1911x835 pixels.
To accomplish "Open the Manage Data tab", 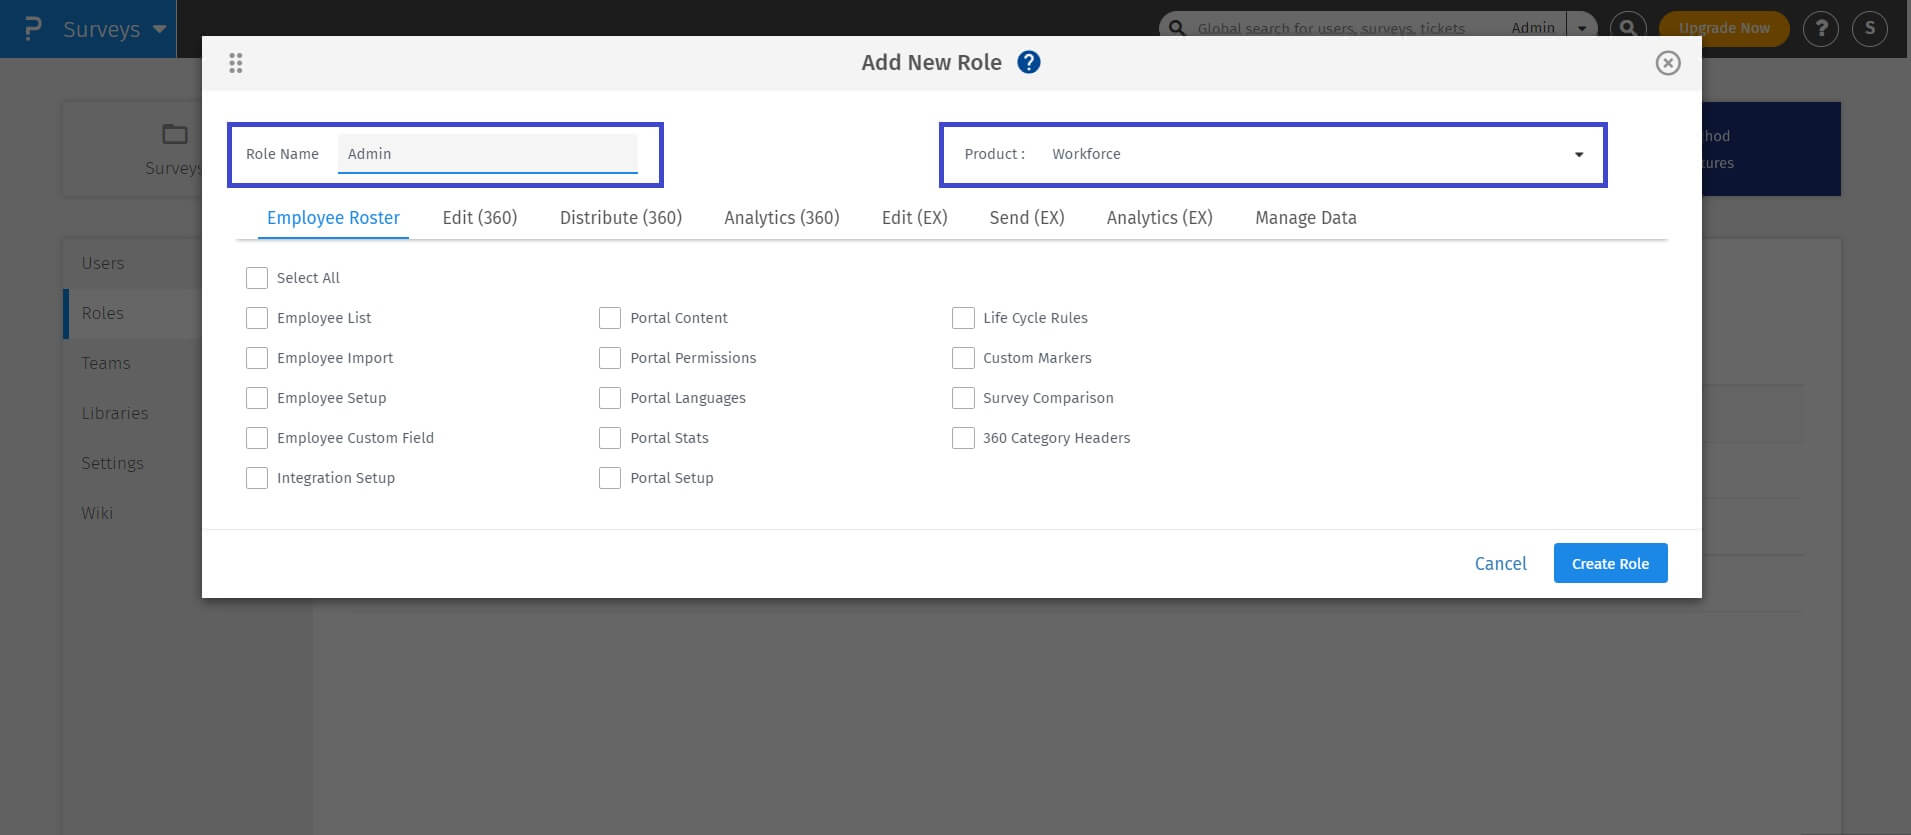I will pyautogui.click(x=1306, y=218).
